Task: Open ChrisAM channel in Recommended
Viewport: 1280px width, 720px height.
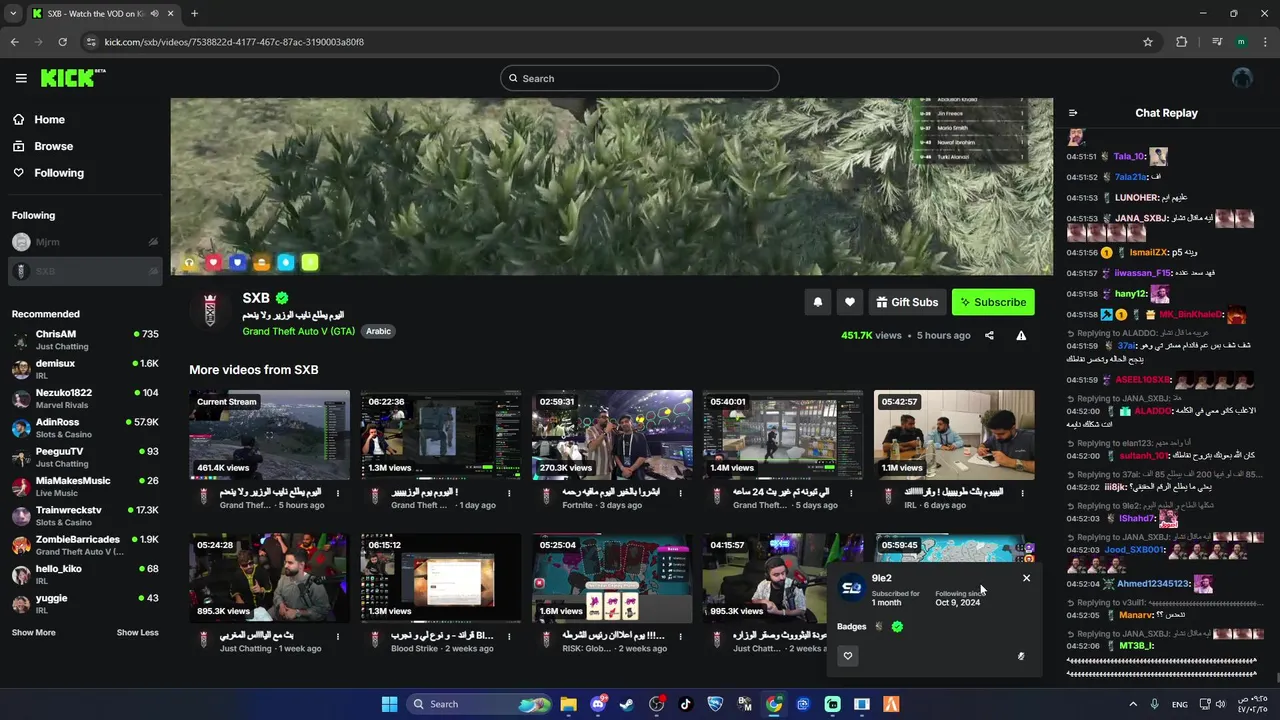Action: click(x=85, y=340)
